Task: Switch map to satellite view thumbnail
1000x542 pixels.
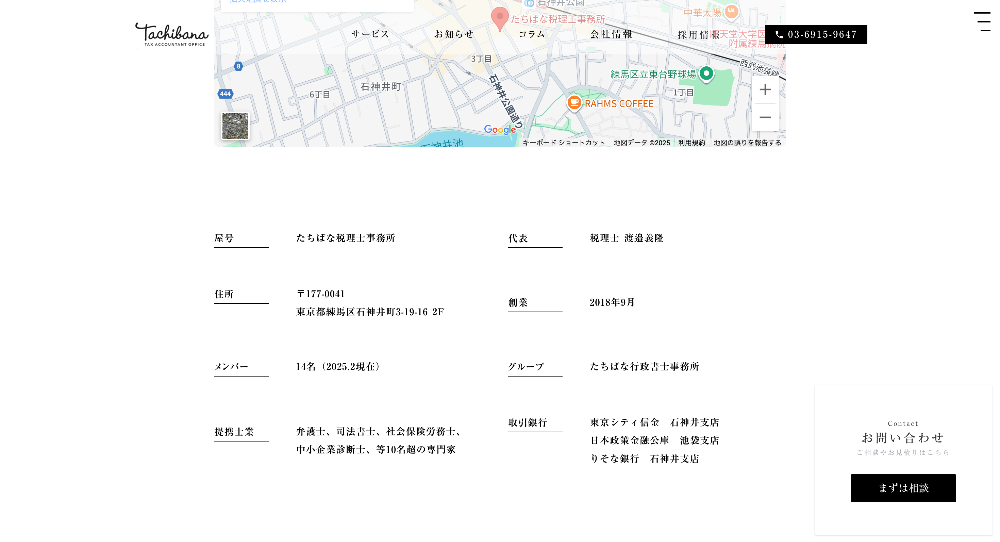Action: (x=235, y=126)
